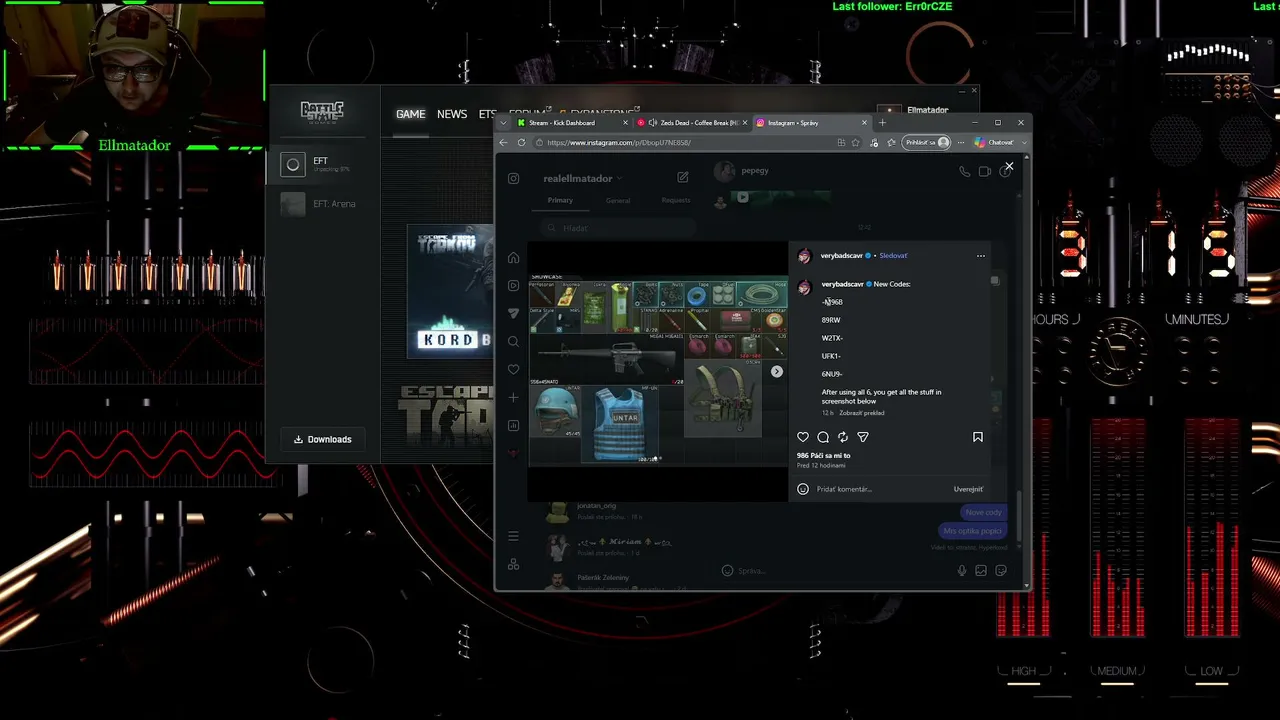
Task: Go back using the browser back arrow
Action: click(x=504, y=143)
